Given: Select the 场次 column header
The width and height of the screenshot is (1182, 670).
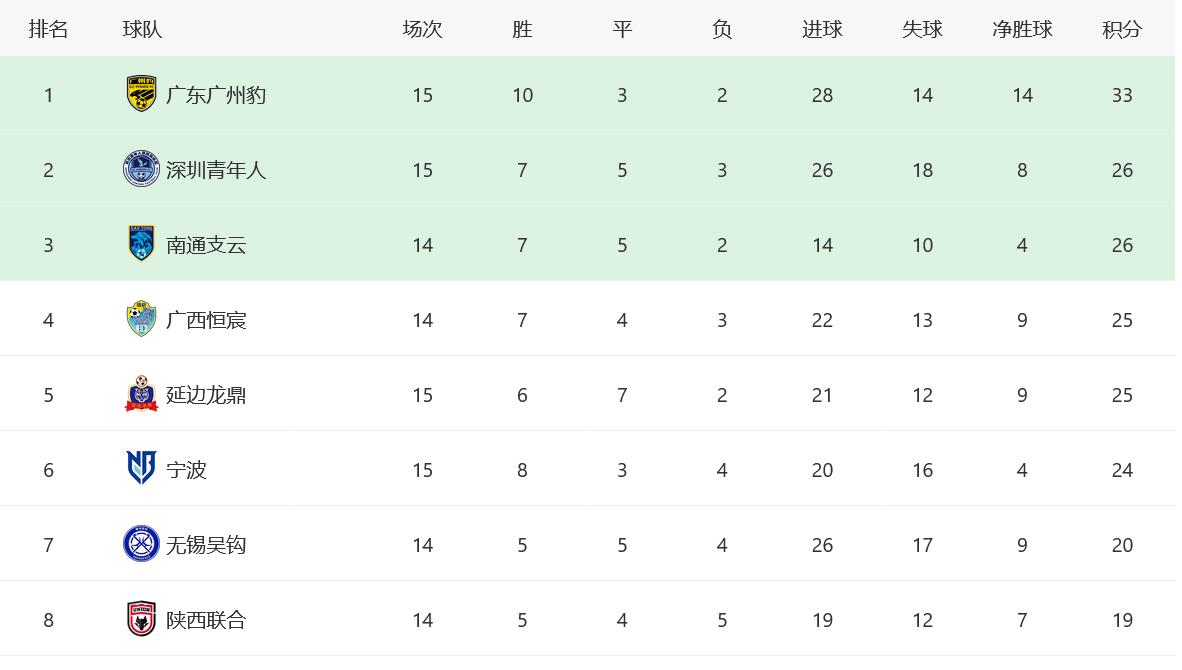Looking at the screenshot, I should pos(422,29).
